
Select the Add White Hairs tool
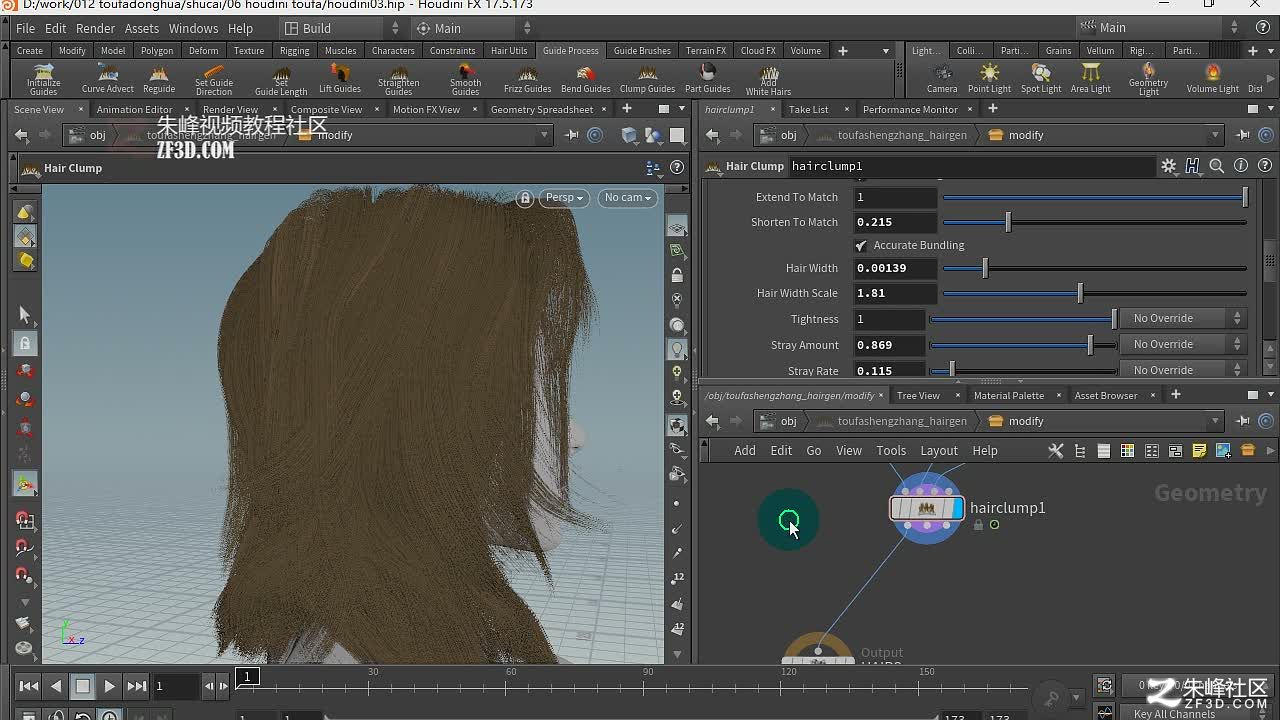pos(768,79)
